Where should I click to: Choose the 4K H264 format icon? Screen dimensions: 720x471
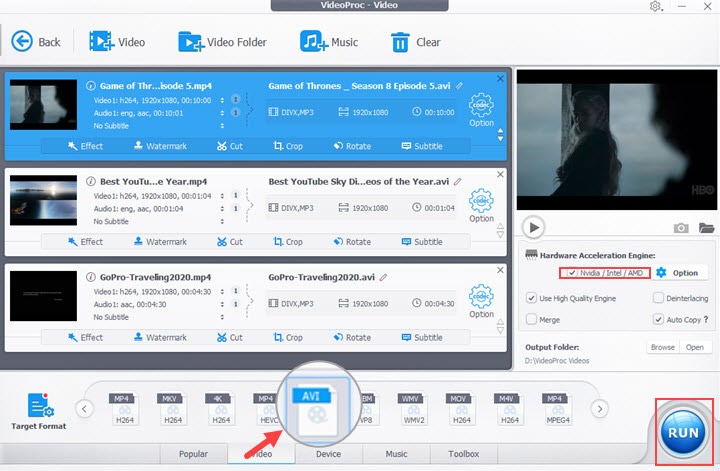221,408
